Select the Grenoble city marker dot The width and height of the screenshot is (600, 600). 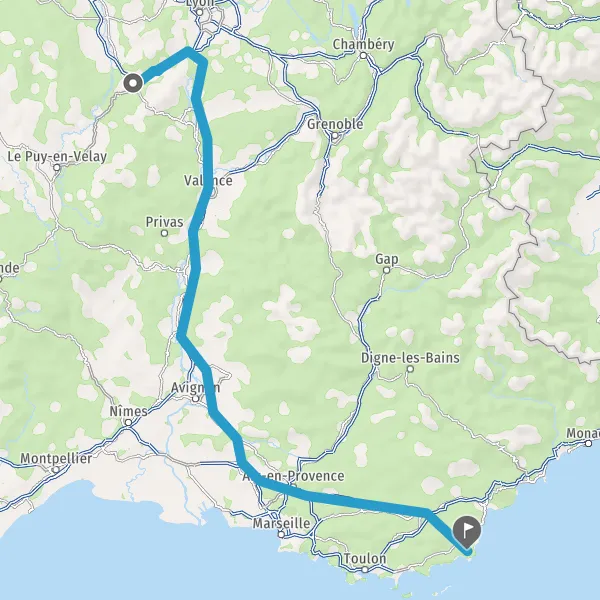pyautogui.click(x=335, y=135)
